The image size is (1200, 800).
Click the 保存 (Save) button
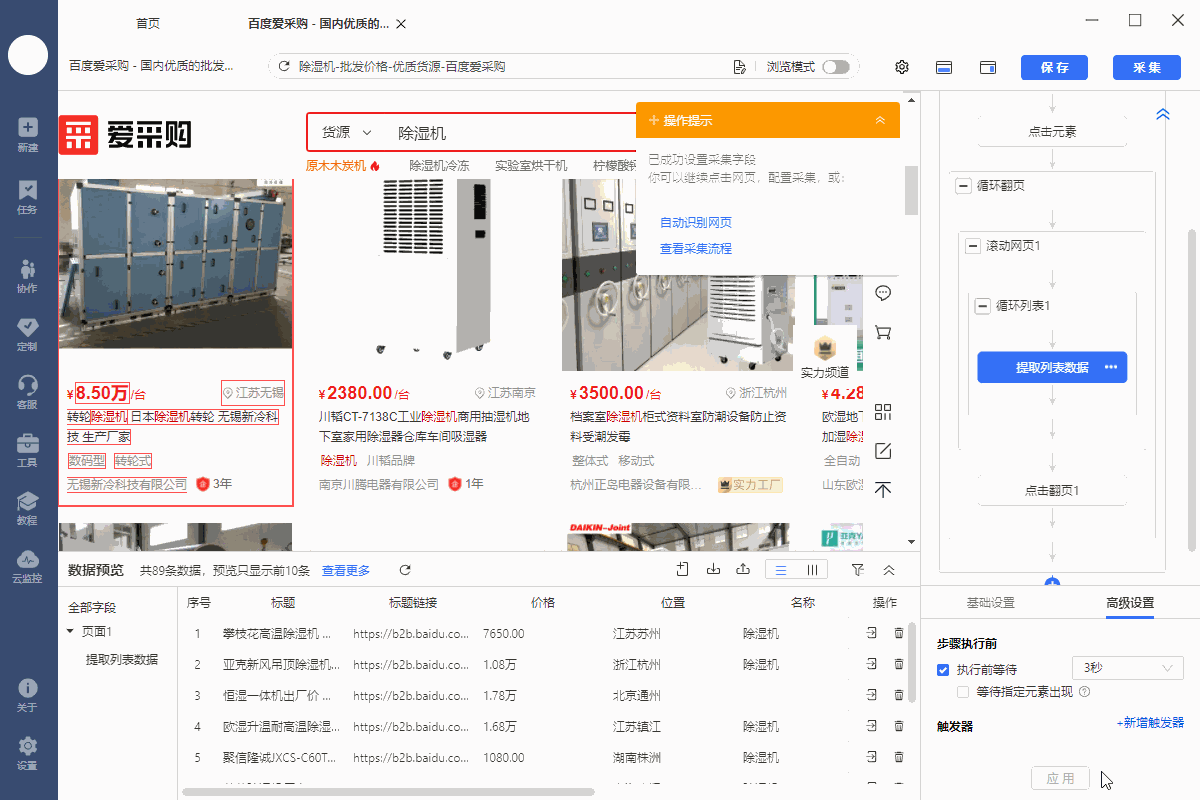(1054, 67)
